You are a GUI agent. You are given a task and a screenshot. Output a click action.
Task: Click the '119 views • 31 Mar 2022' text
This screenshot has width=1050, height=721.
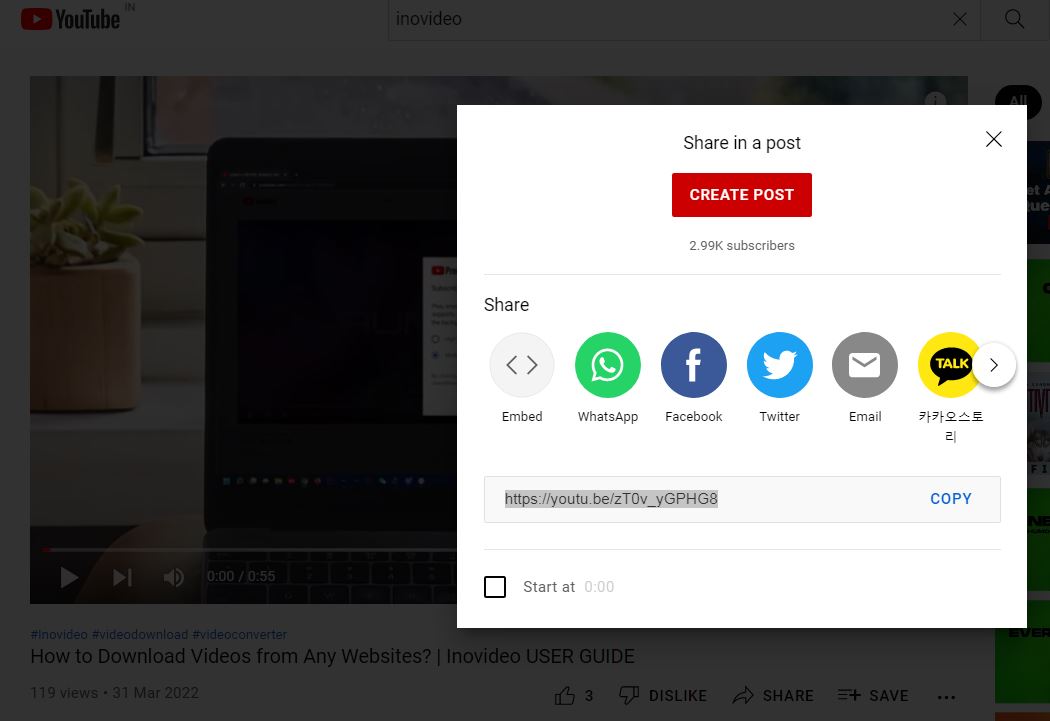[x=115, y=693]
